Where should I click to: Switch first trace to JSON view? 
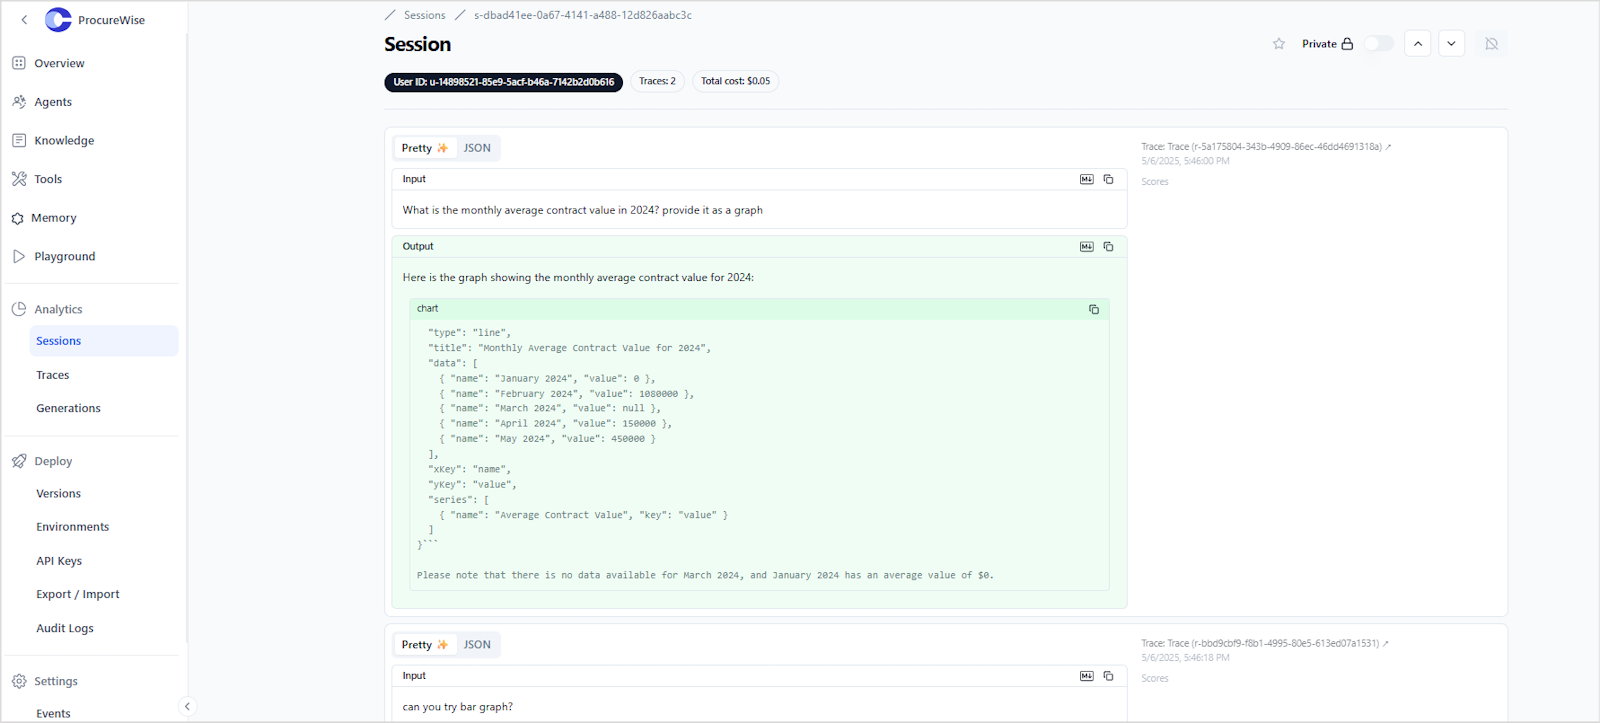[x=477, y=148]
